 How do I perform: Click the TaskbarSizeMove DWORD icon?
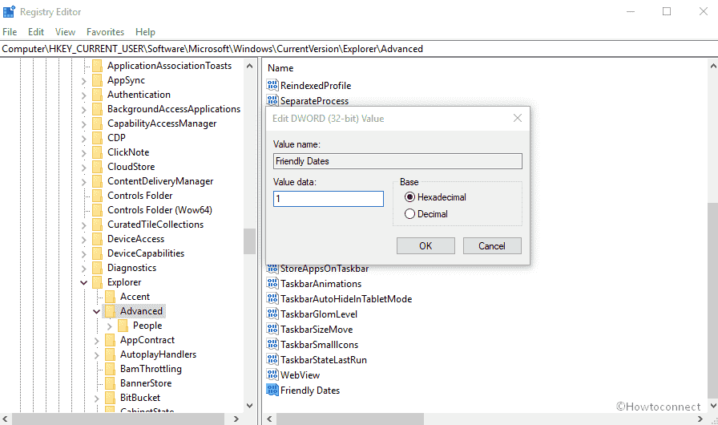coord(272,329)
